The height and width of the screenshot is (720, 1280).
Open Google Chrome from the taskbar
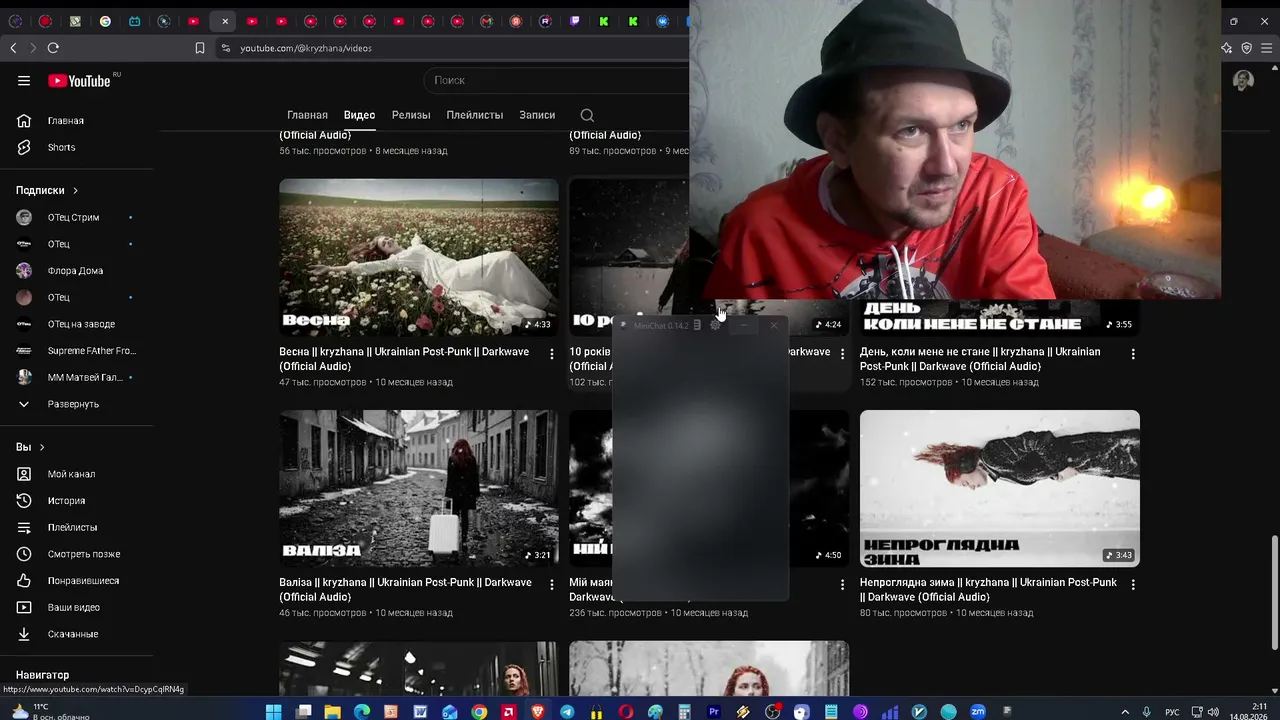(479, 712)
